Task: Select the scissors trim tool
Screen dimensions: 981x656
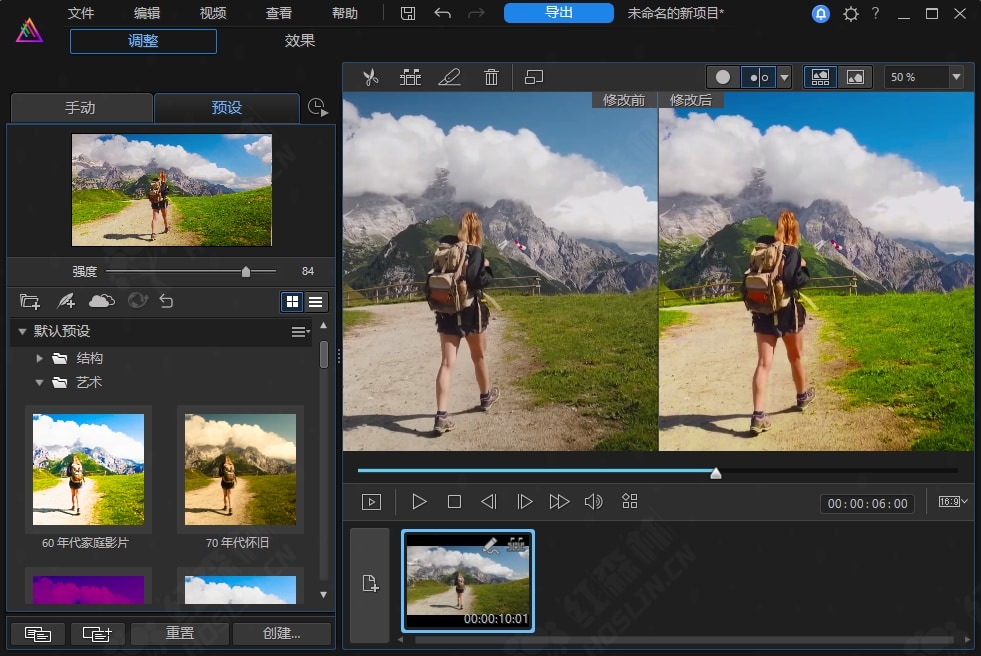Action: (x=371, y=77)
